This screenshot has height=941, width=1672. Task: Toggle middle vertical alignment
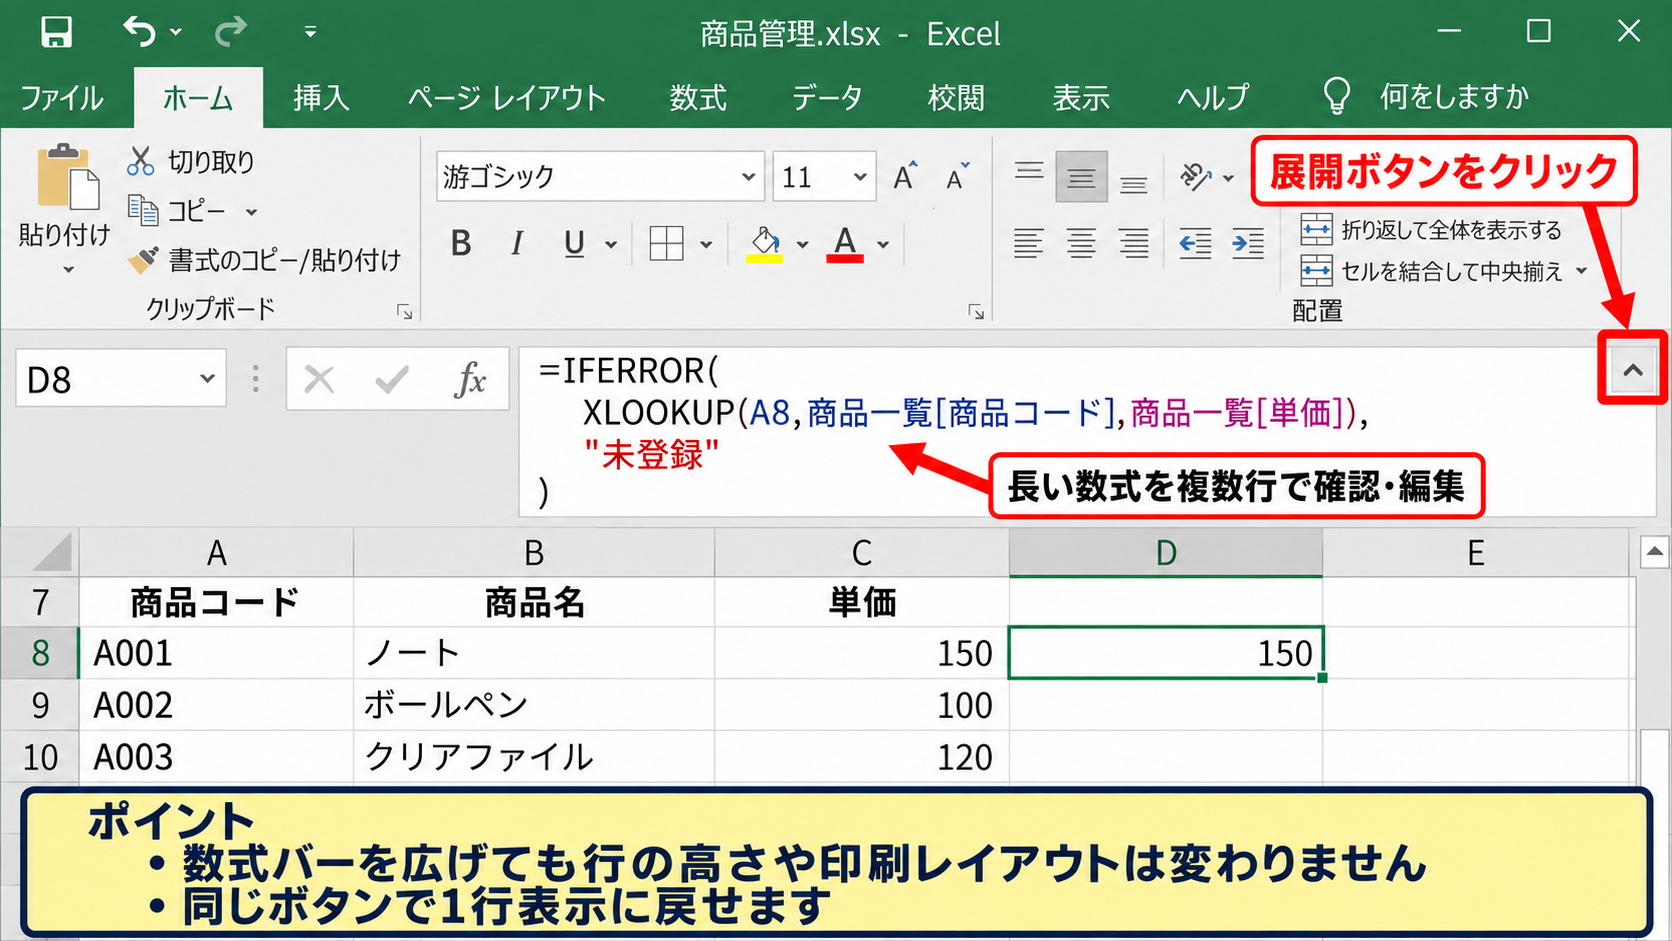1081,177
